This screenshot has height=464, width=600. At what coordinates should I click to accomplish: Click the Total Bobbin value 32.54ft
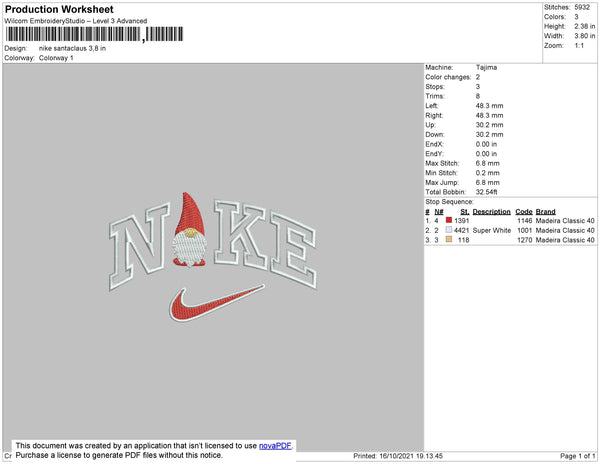click(486, 192)
